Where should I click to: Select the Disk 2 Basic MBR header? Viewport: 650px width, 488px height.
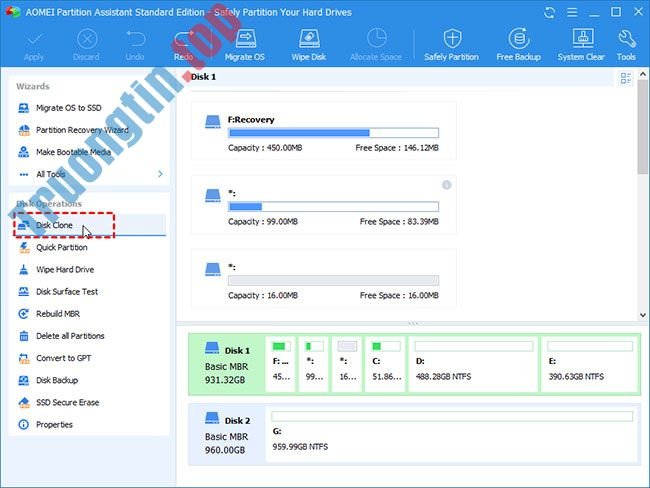227,434
